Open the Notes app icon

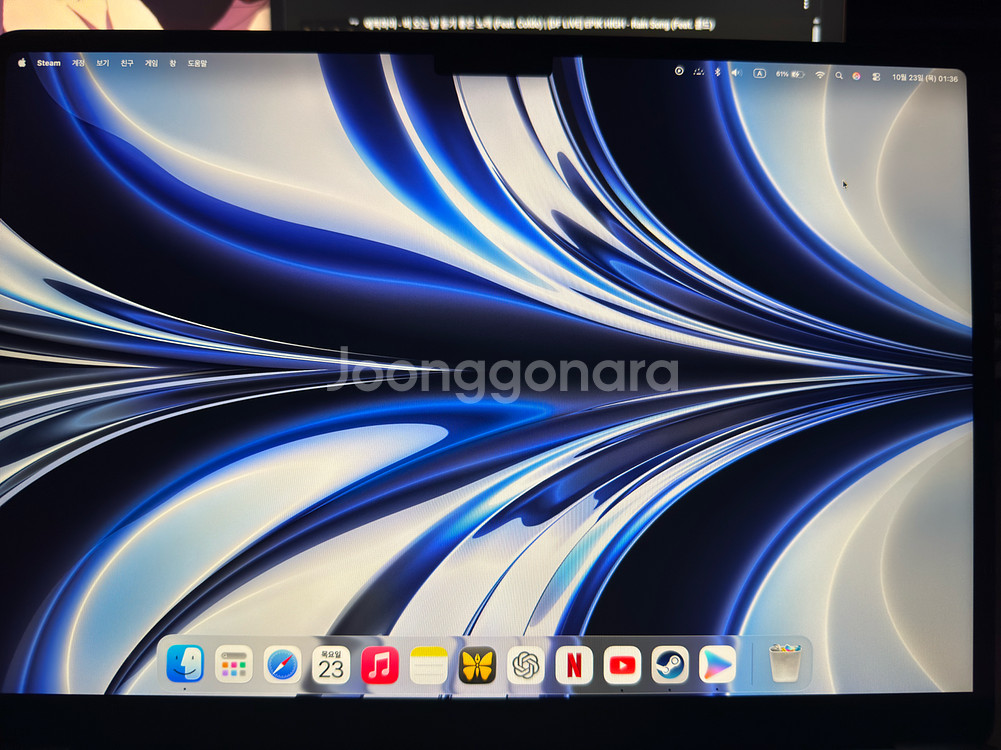(429, 665)
